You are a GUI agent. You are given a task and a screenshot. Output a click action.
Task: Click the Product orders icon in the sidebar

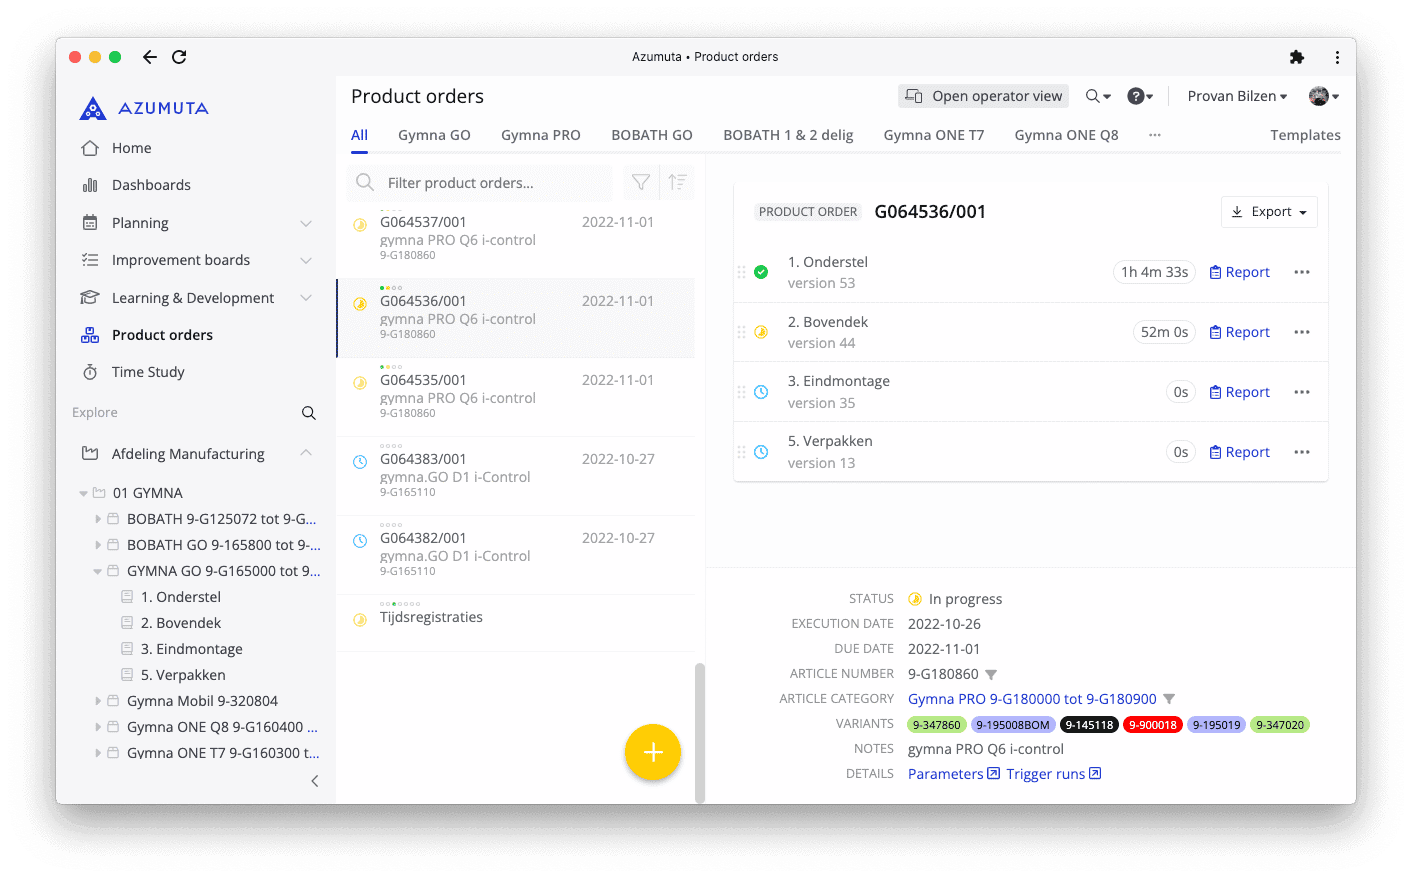89,334
